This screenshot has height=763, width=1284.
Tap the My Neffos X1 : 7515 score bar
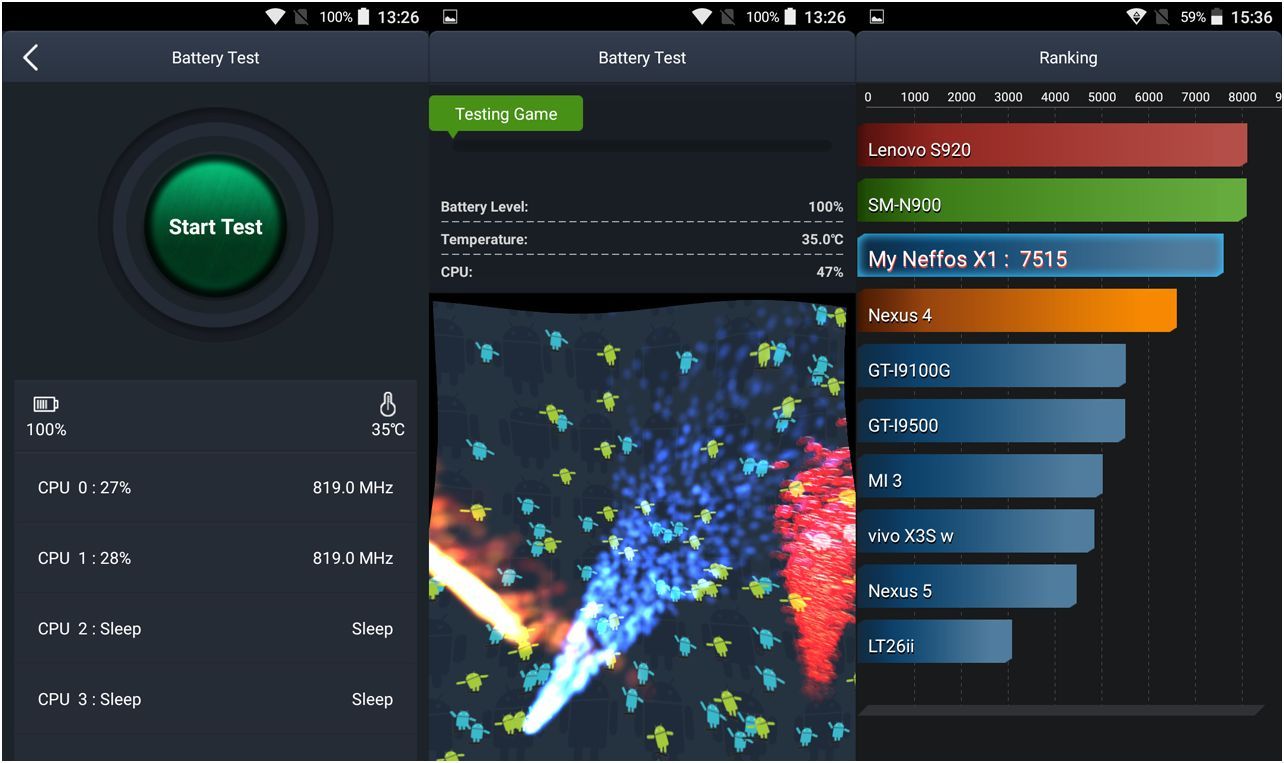click(x=1039, y=257)
